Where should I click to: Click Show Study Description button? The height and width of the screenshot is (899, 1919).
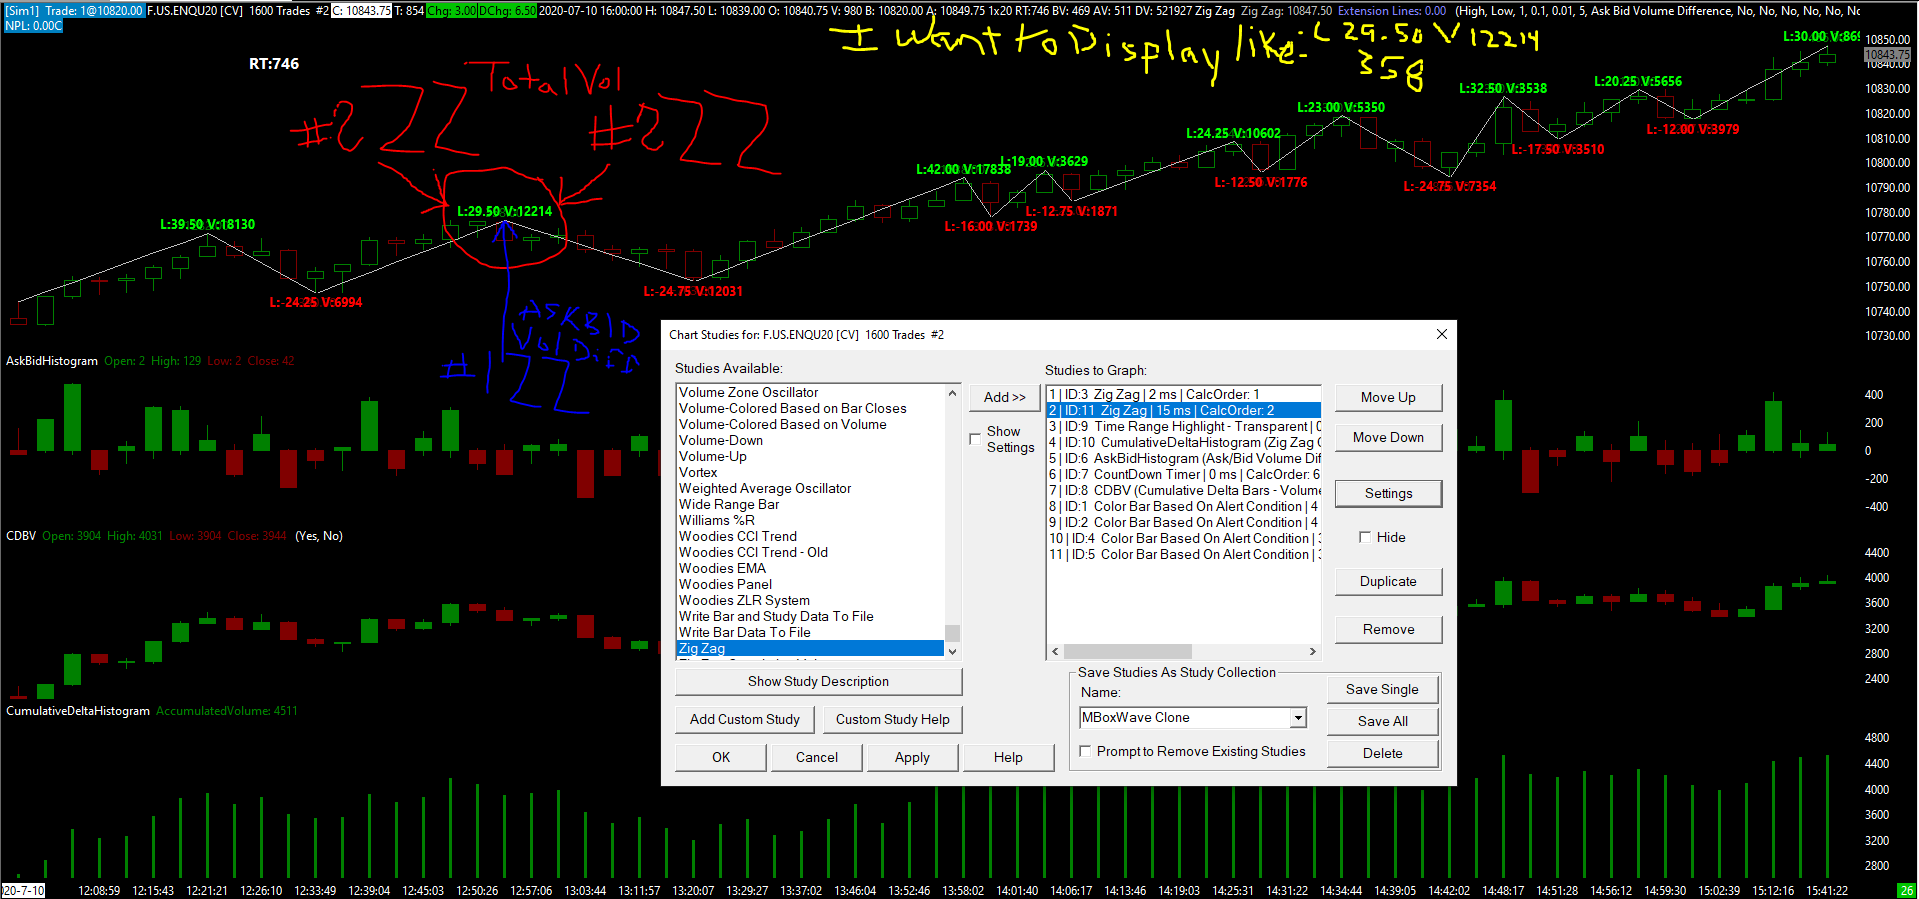pos(818,681)
